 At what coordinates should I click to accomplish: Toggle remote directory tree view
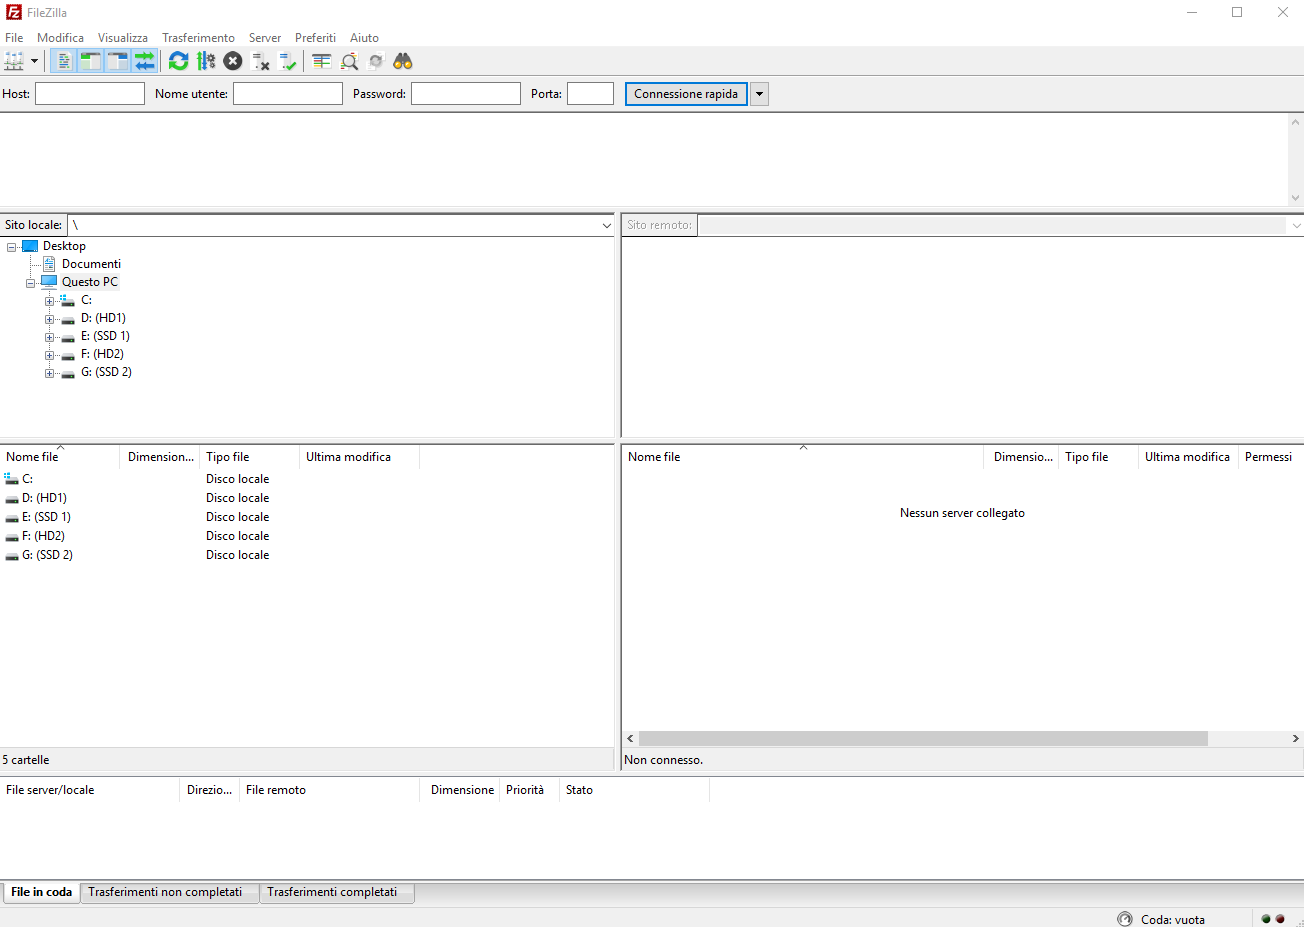point(117,61)
